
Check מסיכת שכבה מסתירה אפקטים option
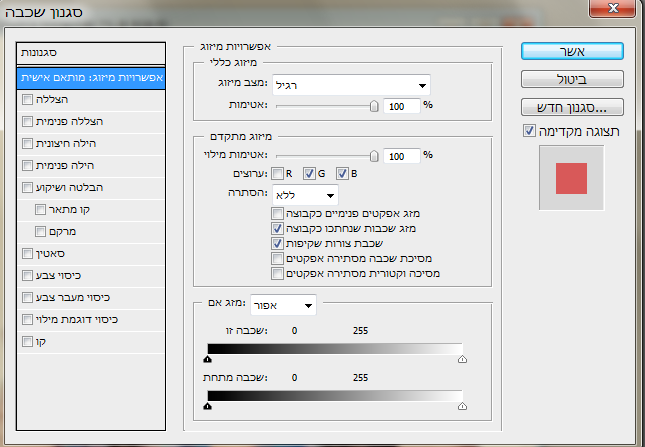click(x=278, y=258)
